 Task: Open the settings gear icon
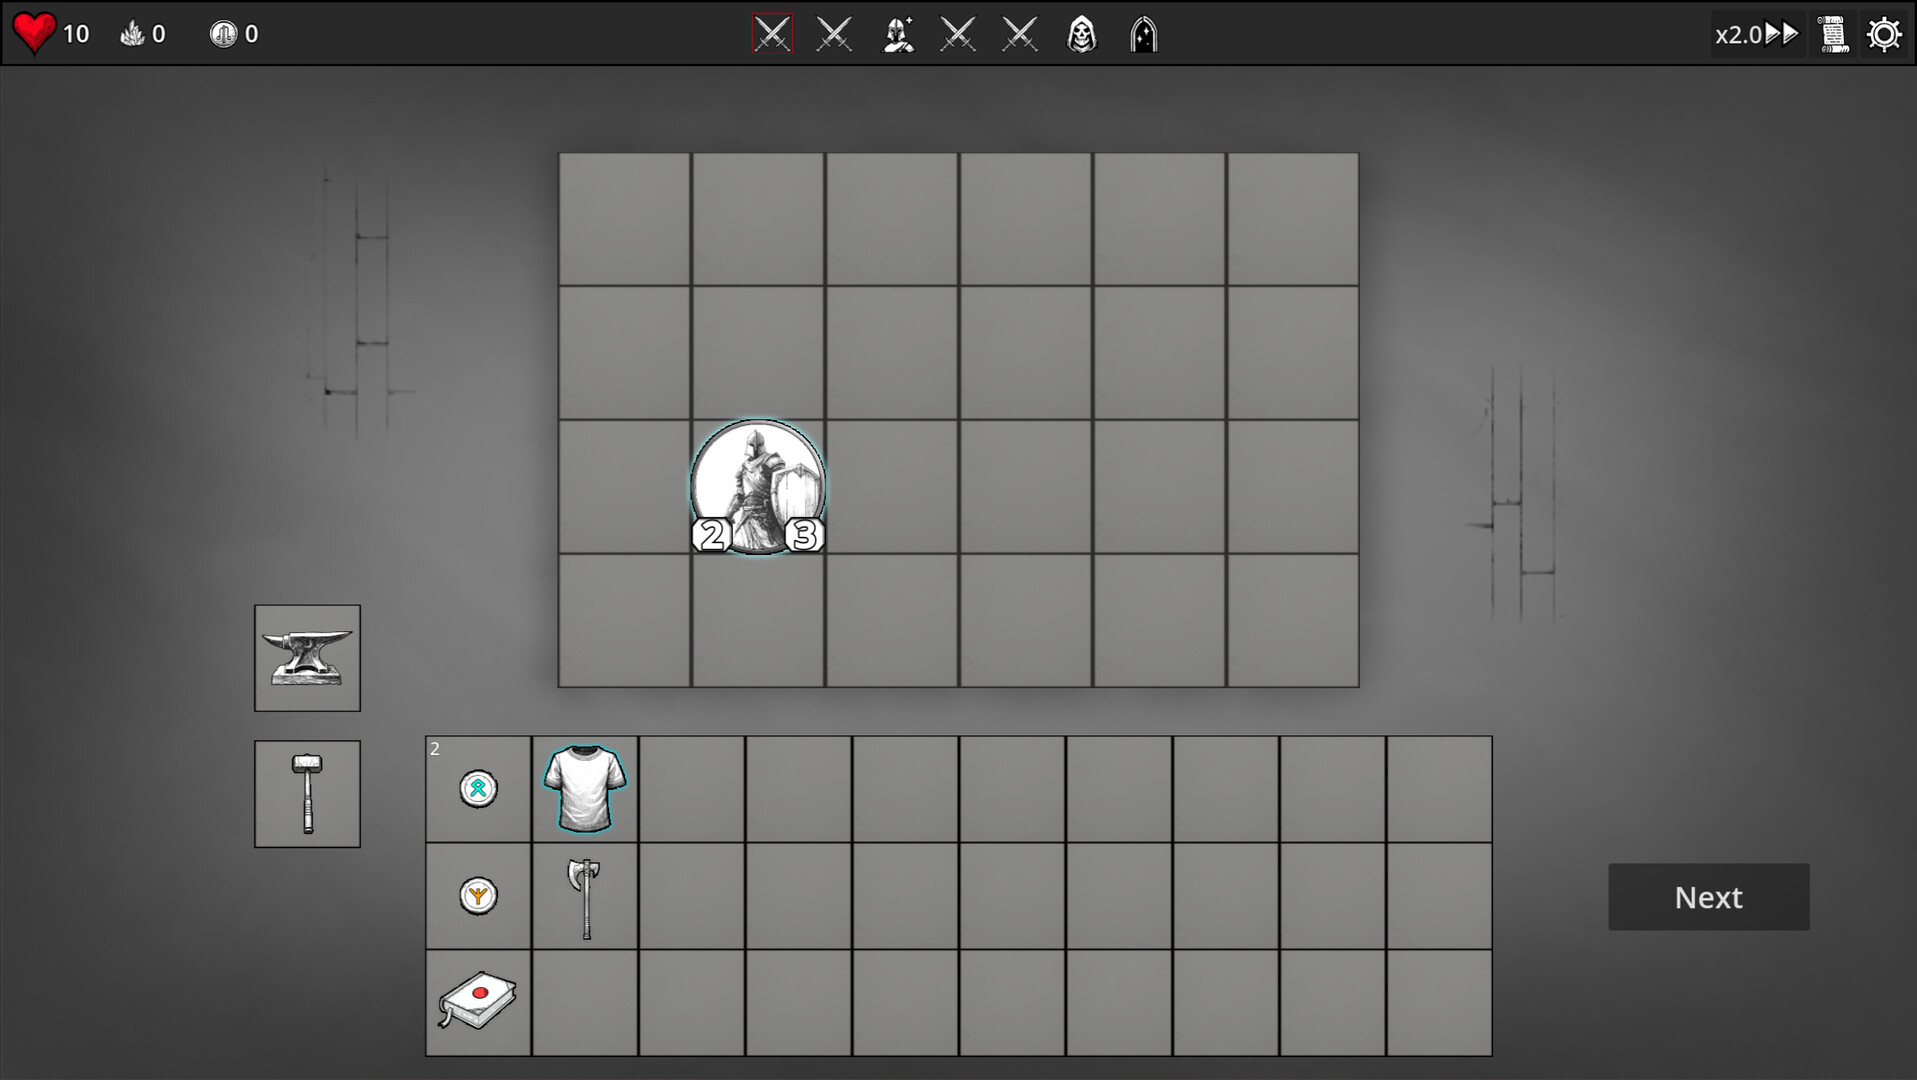(x=1886, y=33)
